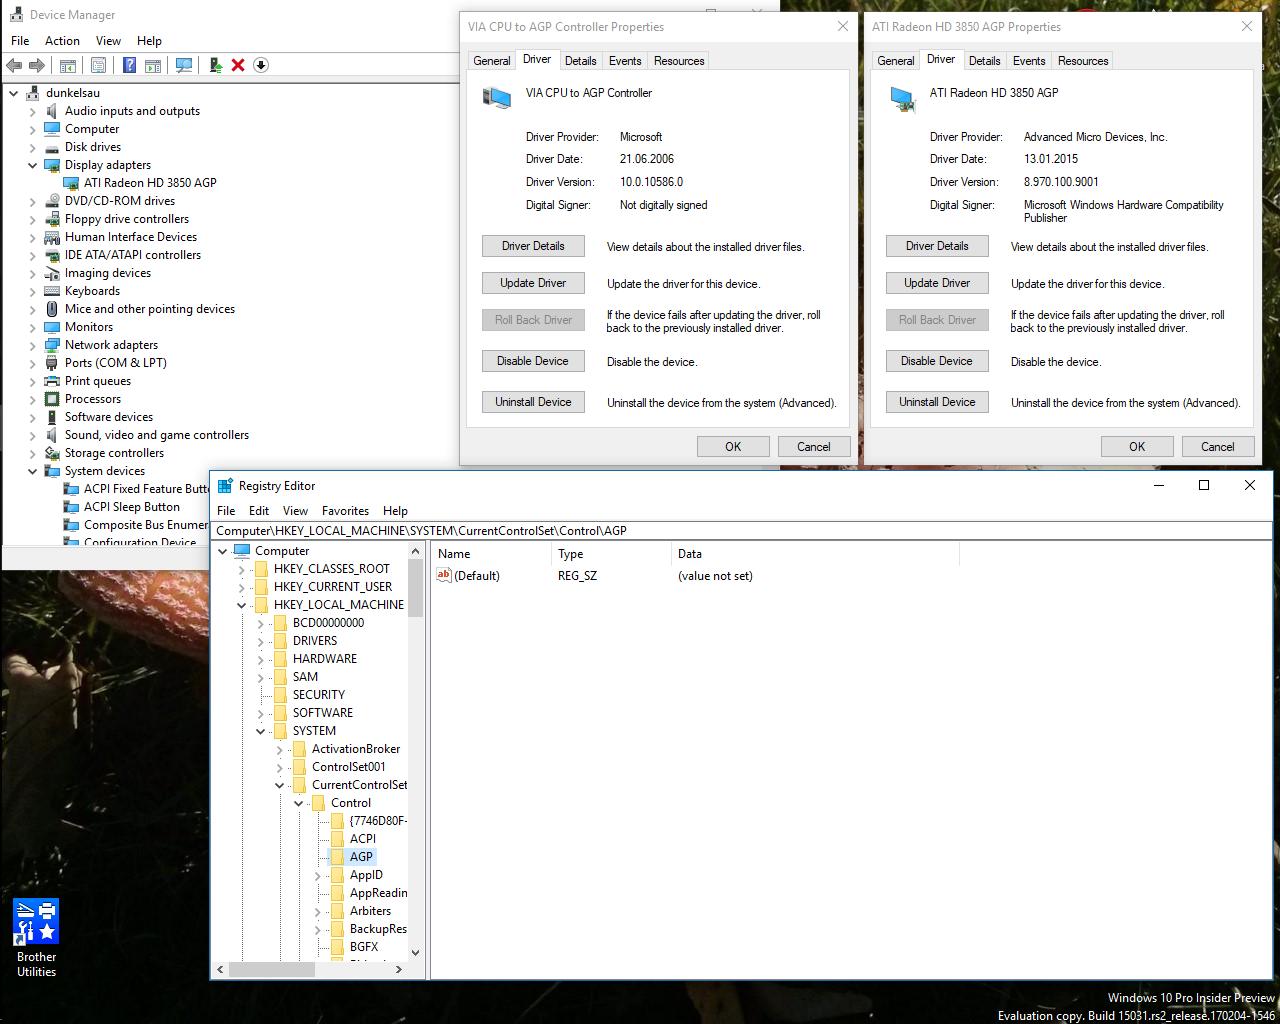The height and width of the screenshot is (1024, 1280).
Task: Select the ACPI registry key
Action: 363,839
